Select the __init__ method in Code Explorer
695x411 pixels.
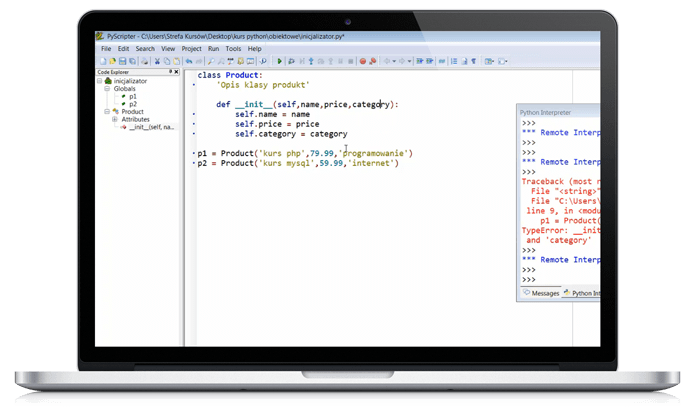152,127
